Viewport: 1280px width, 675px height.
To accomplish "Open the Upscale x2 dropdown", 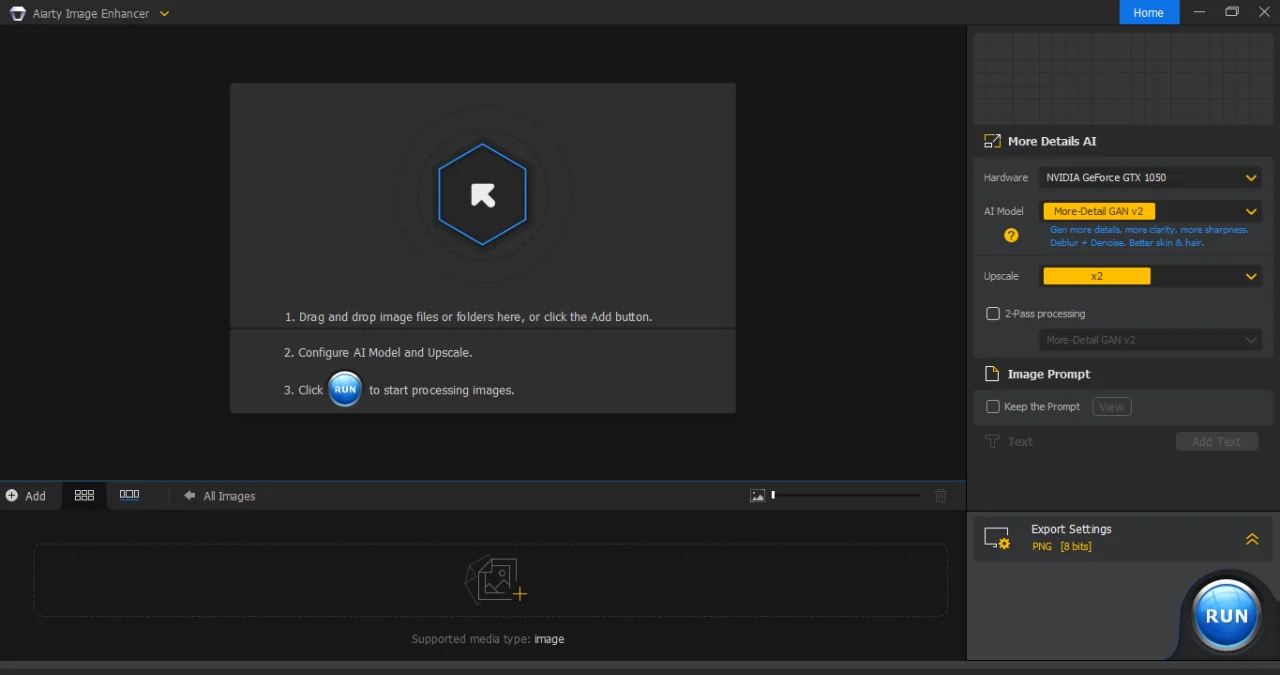I will click(x=1150, y=276).
